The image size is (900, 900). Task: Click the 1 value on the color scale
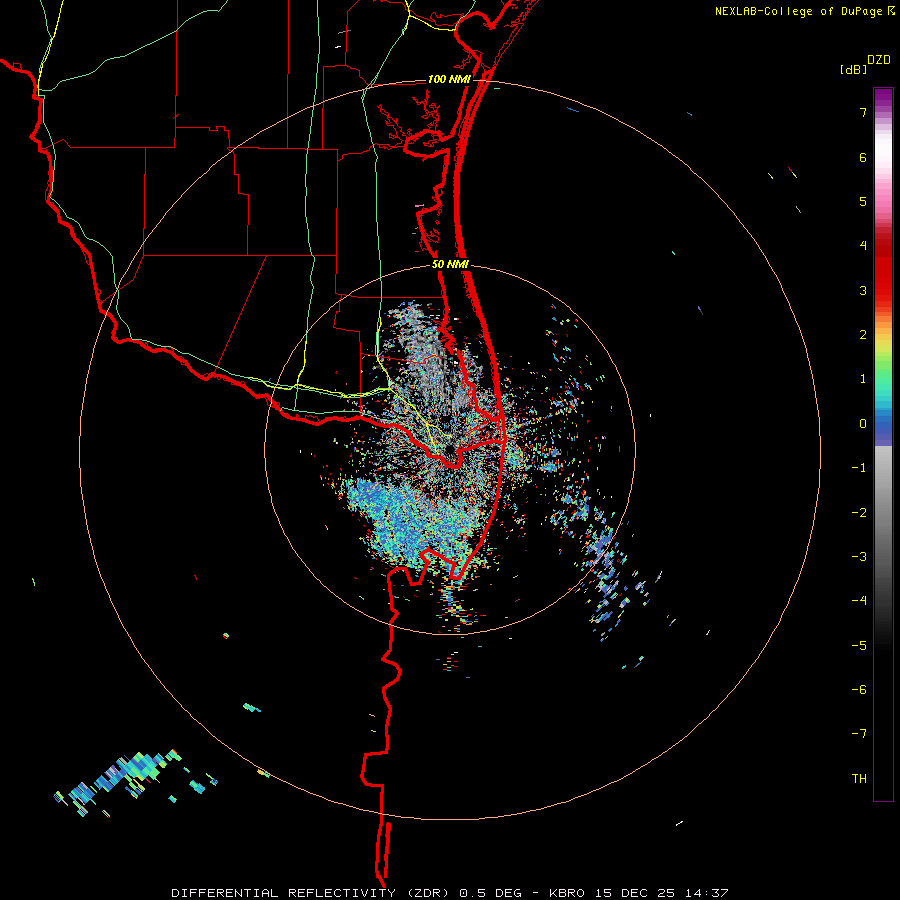click(x=863, y=379)
